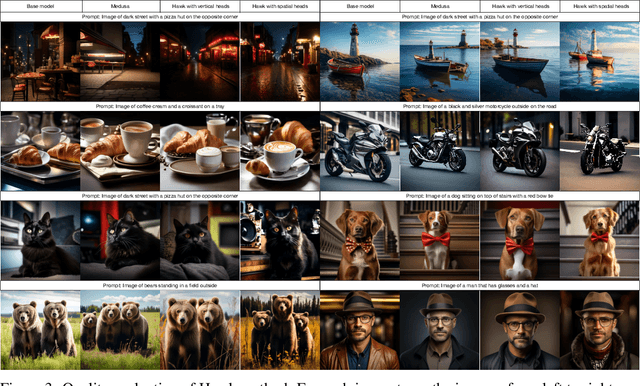Select the Medusa black cat image

point(120,240)
